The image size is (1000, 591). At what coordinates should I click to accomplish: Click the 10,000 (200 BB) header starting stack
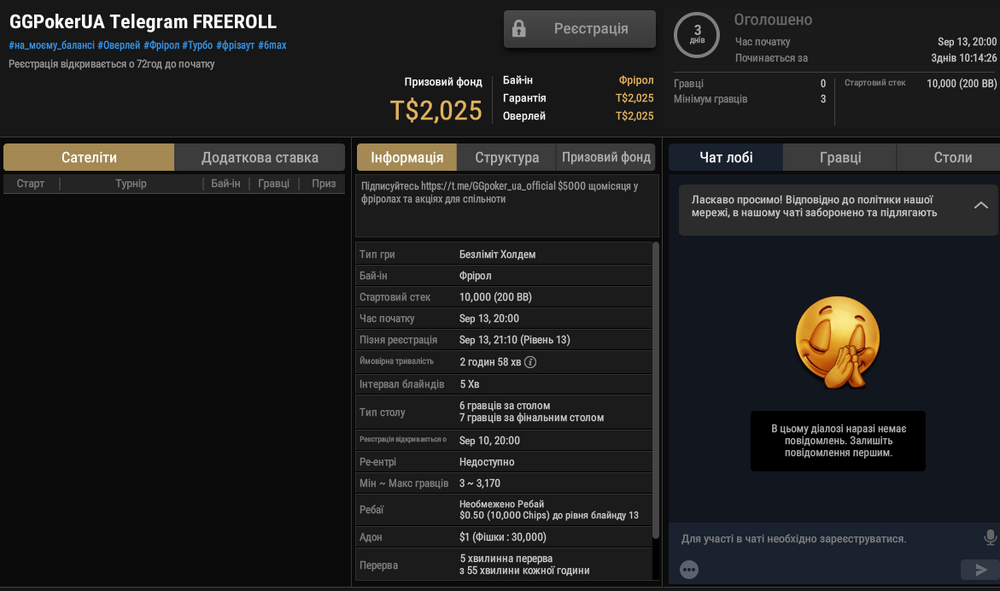pyautogui.click(x=962, y=84)
